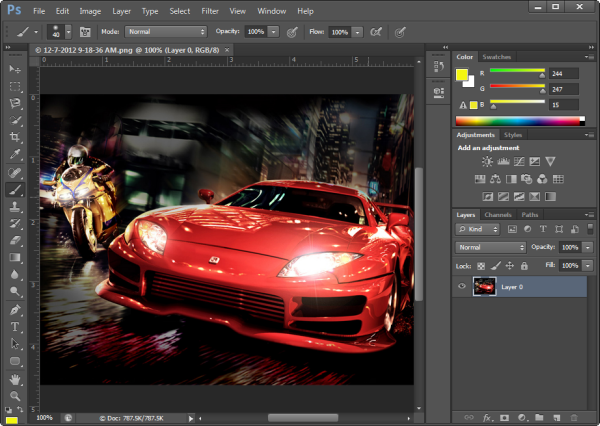Click the foreground color swatch in Color panel
Viewport: 600px width, 426px height.
(463, 75)
